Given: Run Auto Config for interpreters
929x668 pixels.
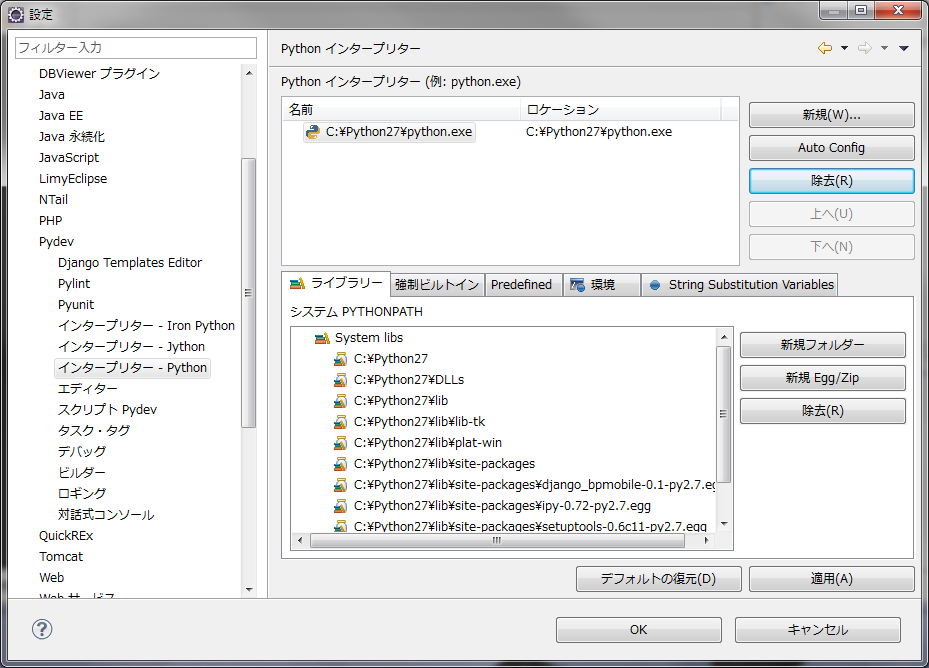Looking at the screenshot, I should [831, 148].
